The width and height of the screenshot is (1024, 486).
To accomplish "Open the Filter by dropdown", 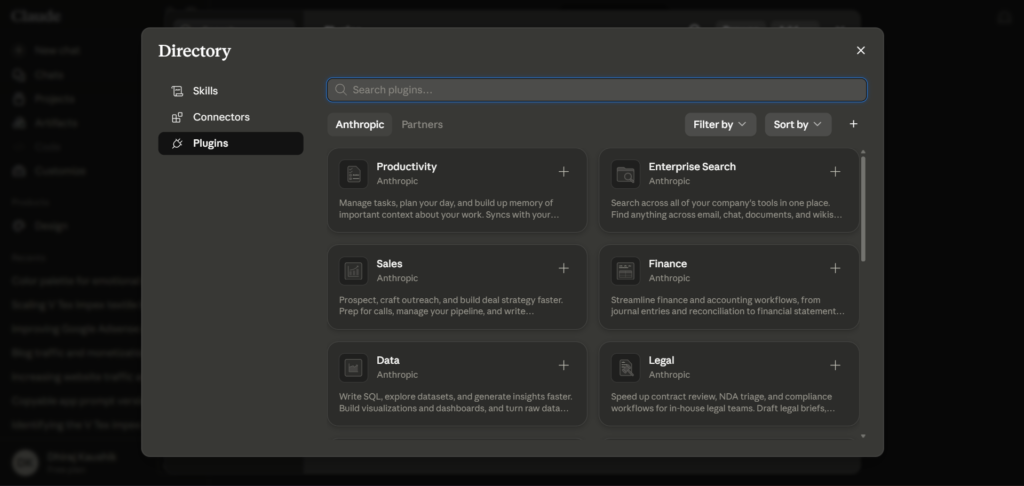I will click(x=720, y=124).
